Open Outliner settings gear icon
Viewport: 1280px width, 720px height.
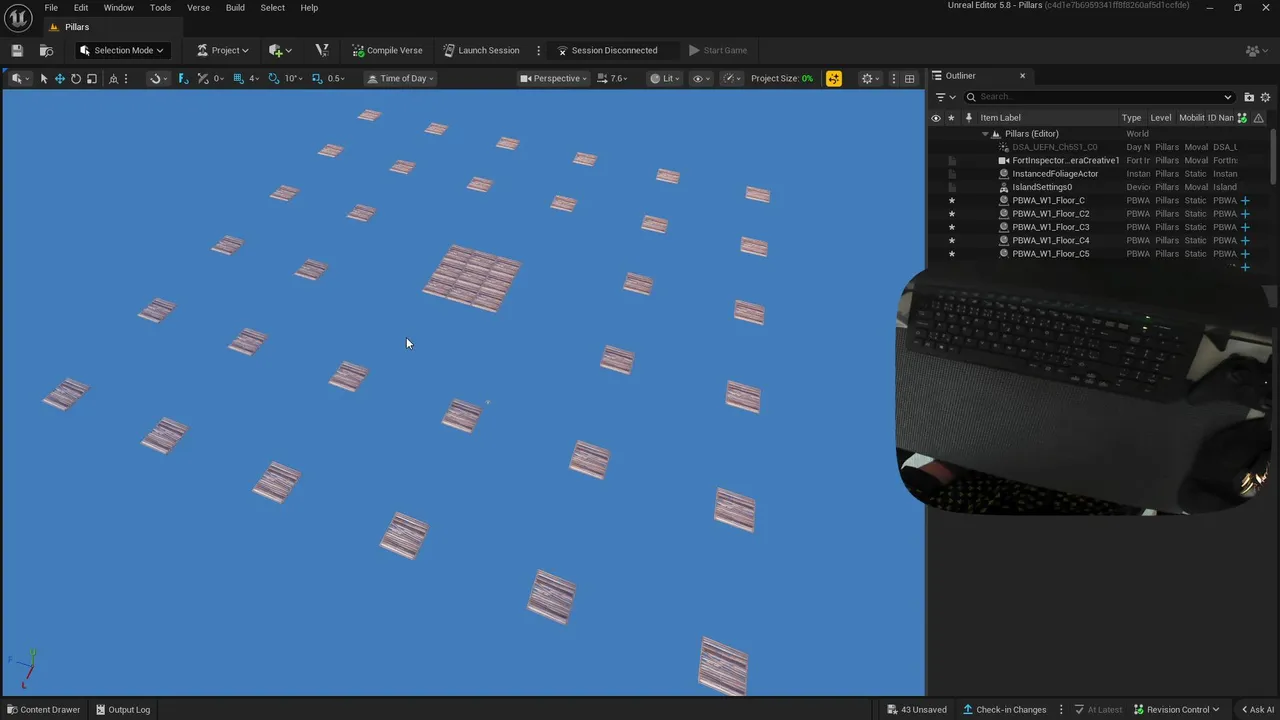(1265, 97)
